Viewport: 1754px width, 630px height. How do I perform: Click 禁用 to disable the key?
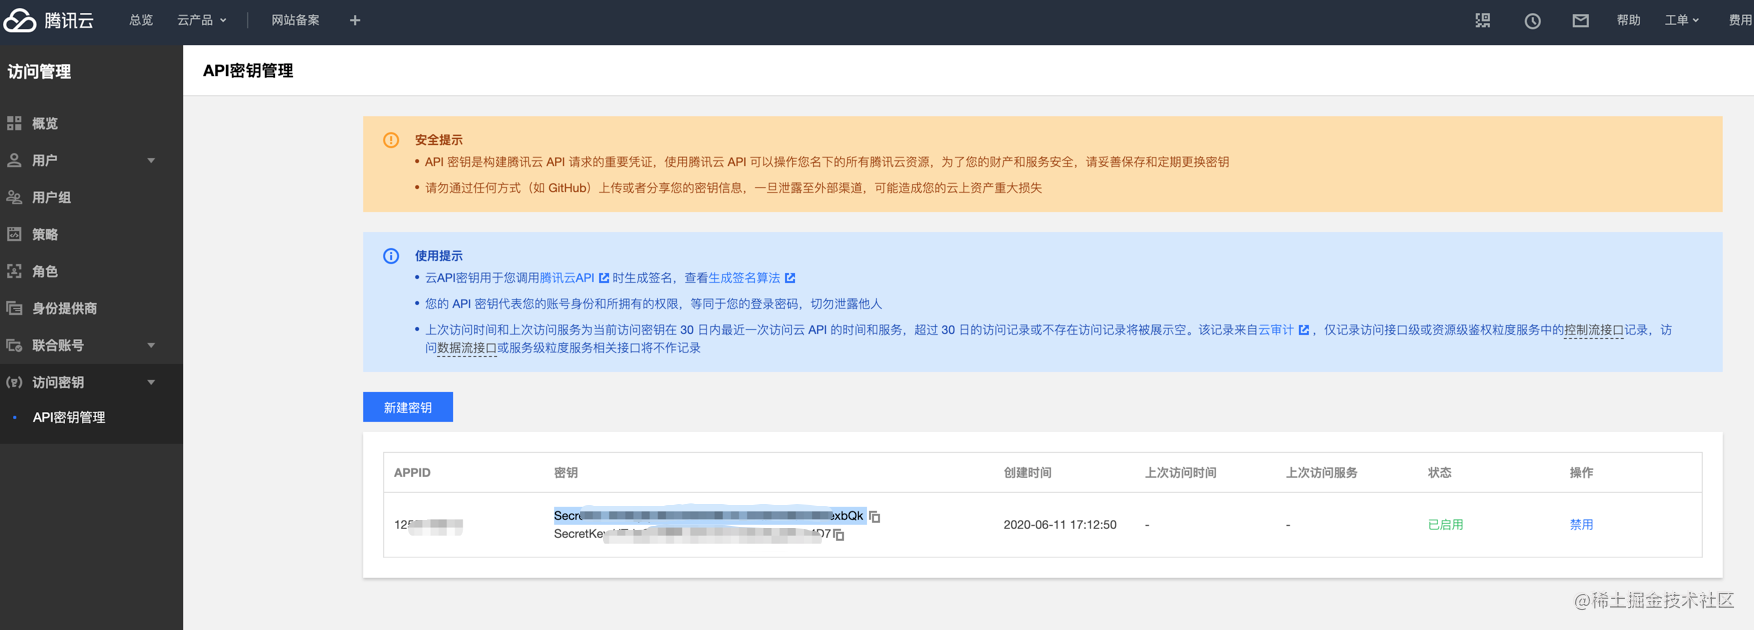(1581, 524)
